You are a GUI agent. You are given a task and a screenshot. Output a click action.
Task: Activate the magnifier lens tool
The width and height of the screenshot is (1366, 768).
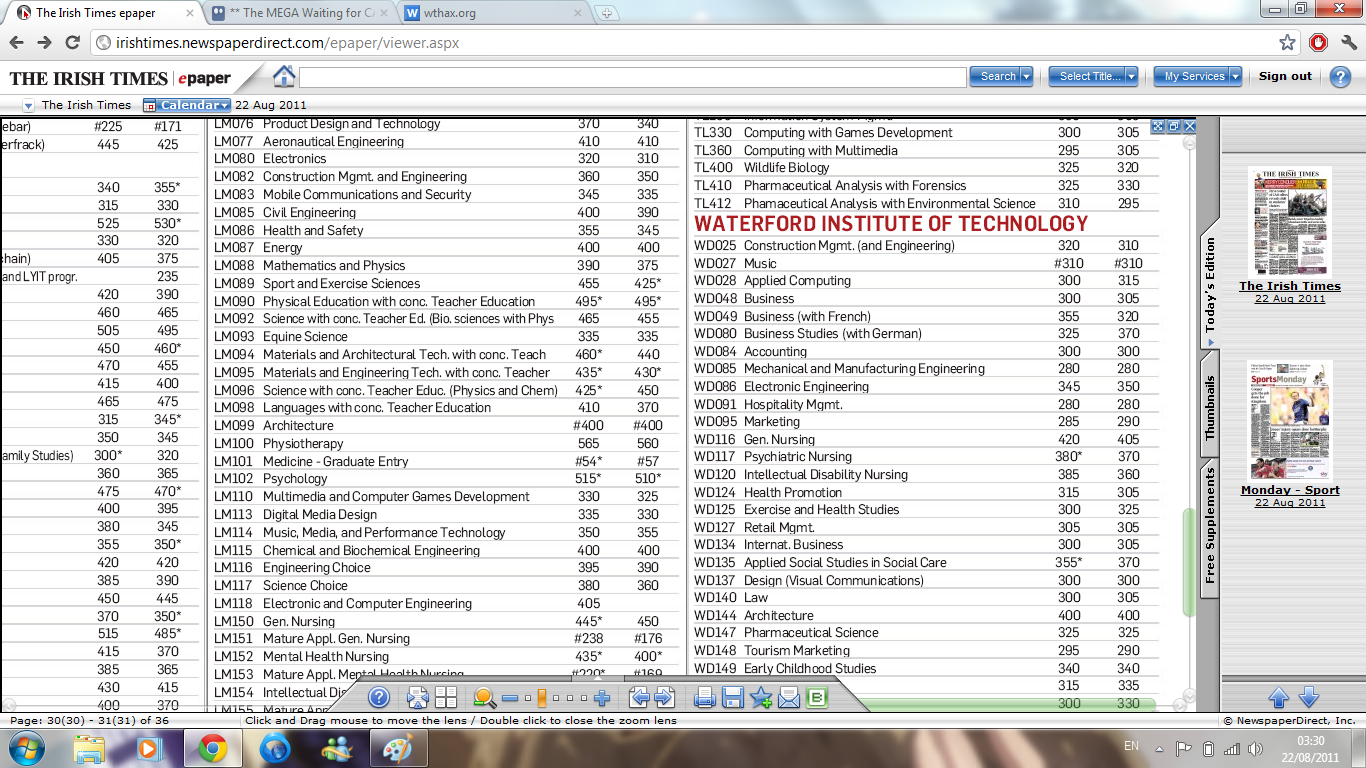(x=484, y=698)
